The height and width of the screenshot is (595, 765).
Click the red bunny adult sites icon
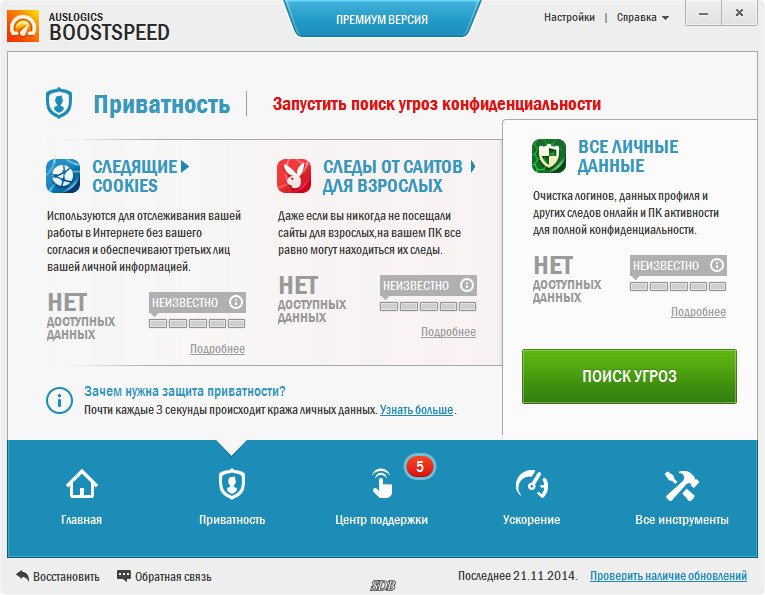294,176
